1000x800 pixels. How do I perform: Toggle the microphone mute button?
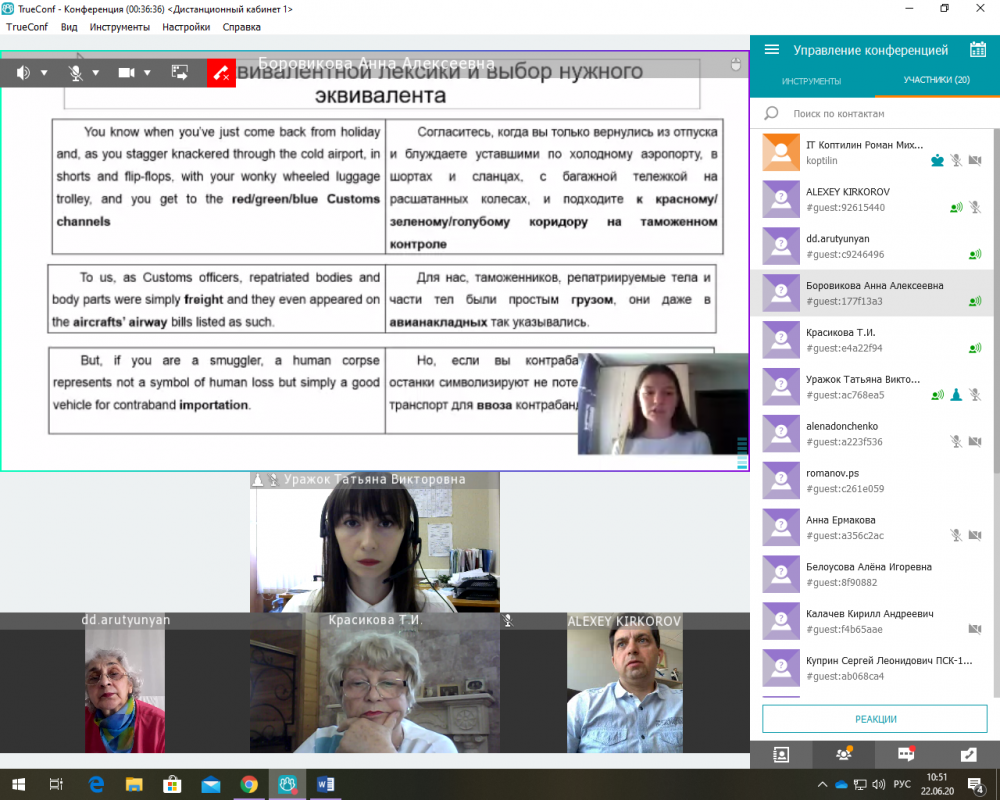75,73
